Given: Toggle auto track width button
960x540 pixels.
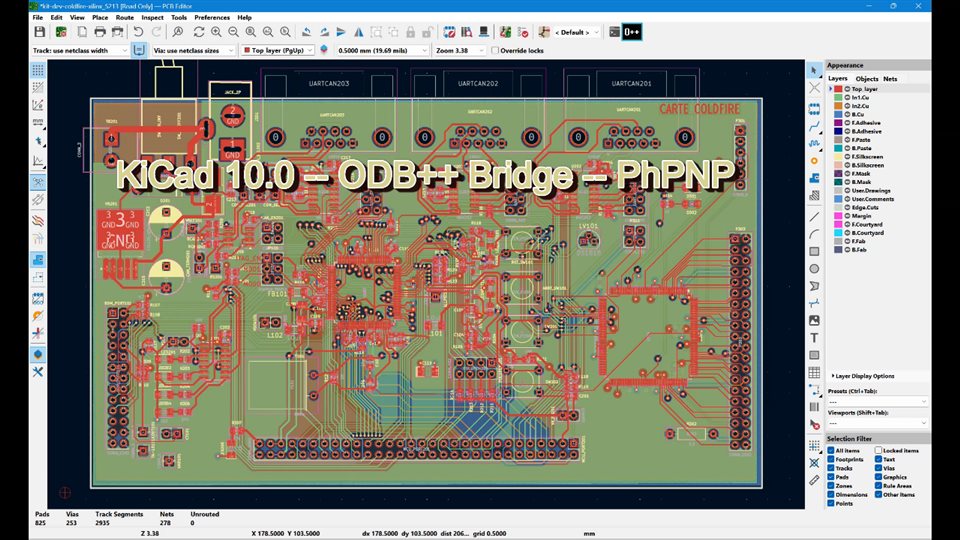Looking at the screenshot, I should 139,50.
